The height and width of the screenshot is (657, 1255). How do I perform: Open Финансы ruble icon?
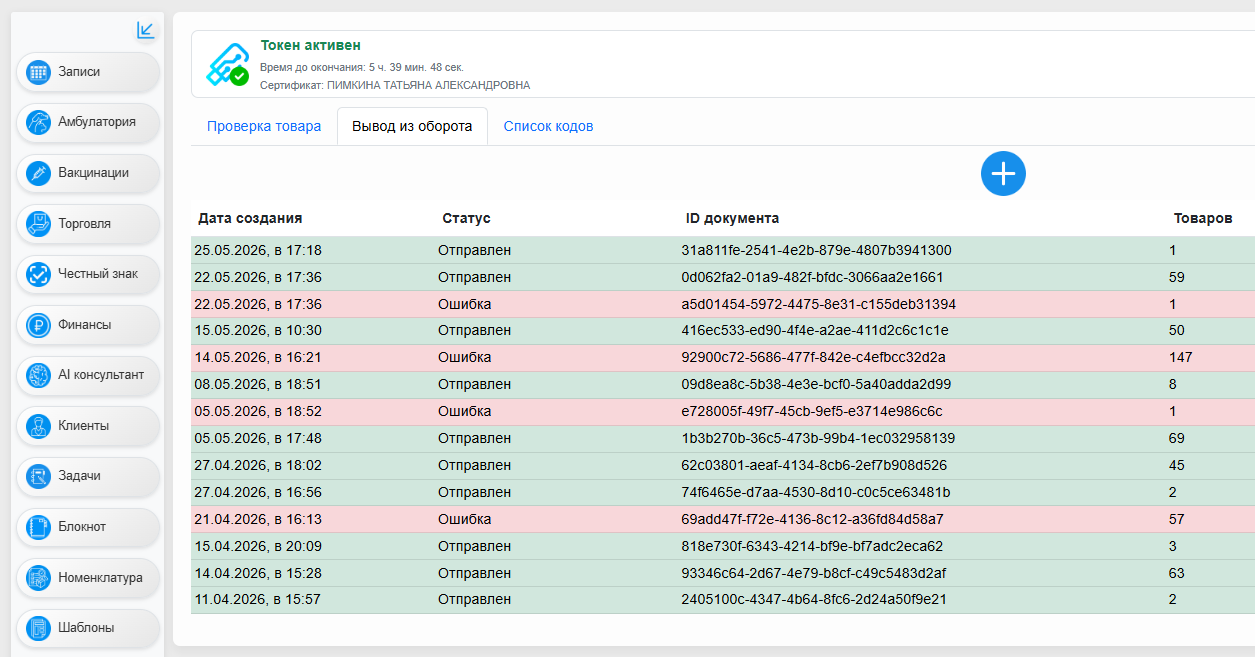point(39,325)
